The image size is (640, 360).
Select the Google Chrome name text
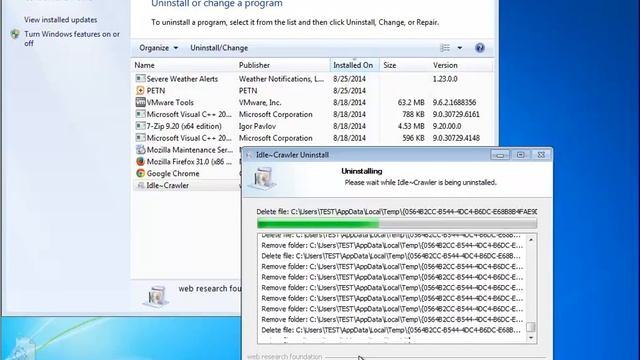point(173,173)
